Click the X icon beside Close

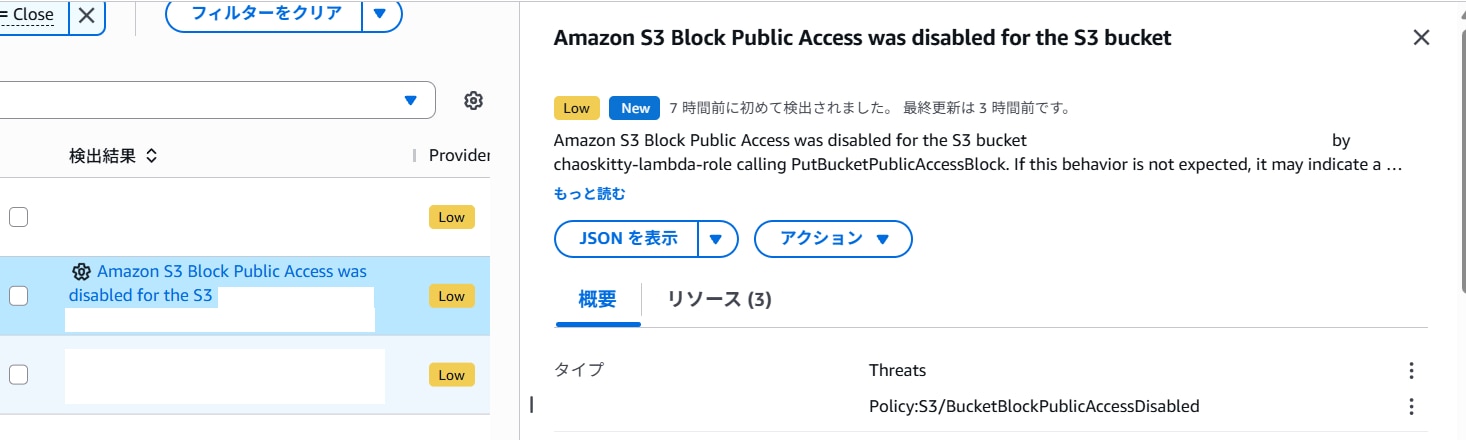click(87, 15)
